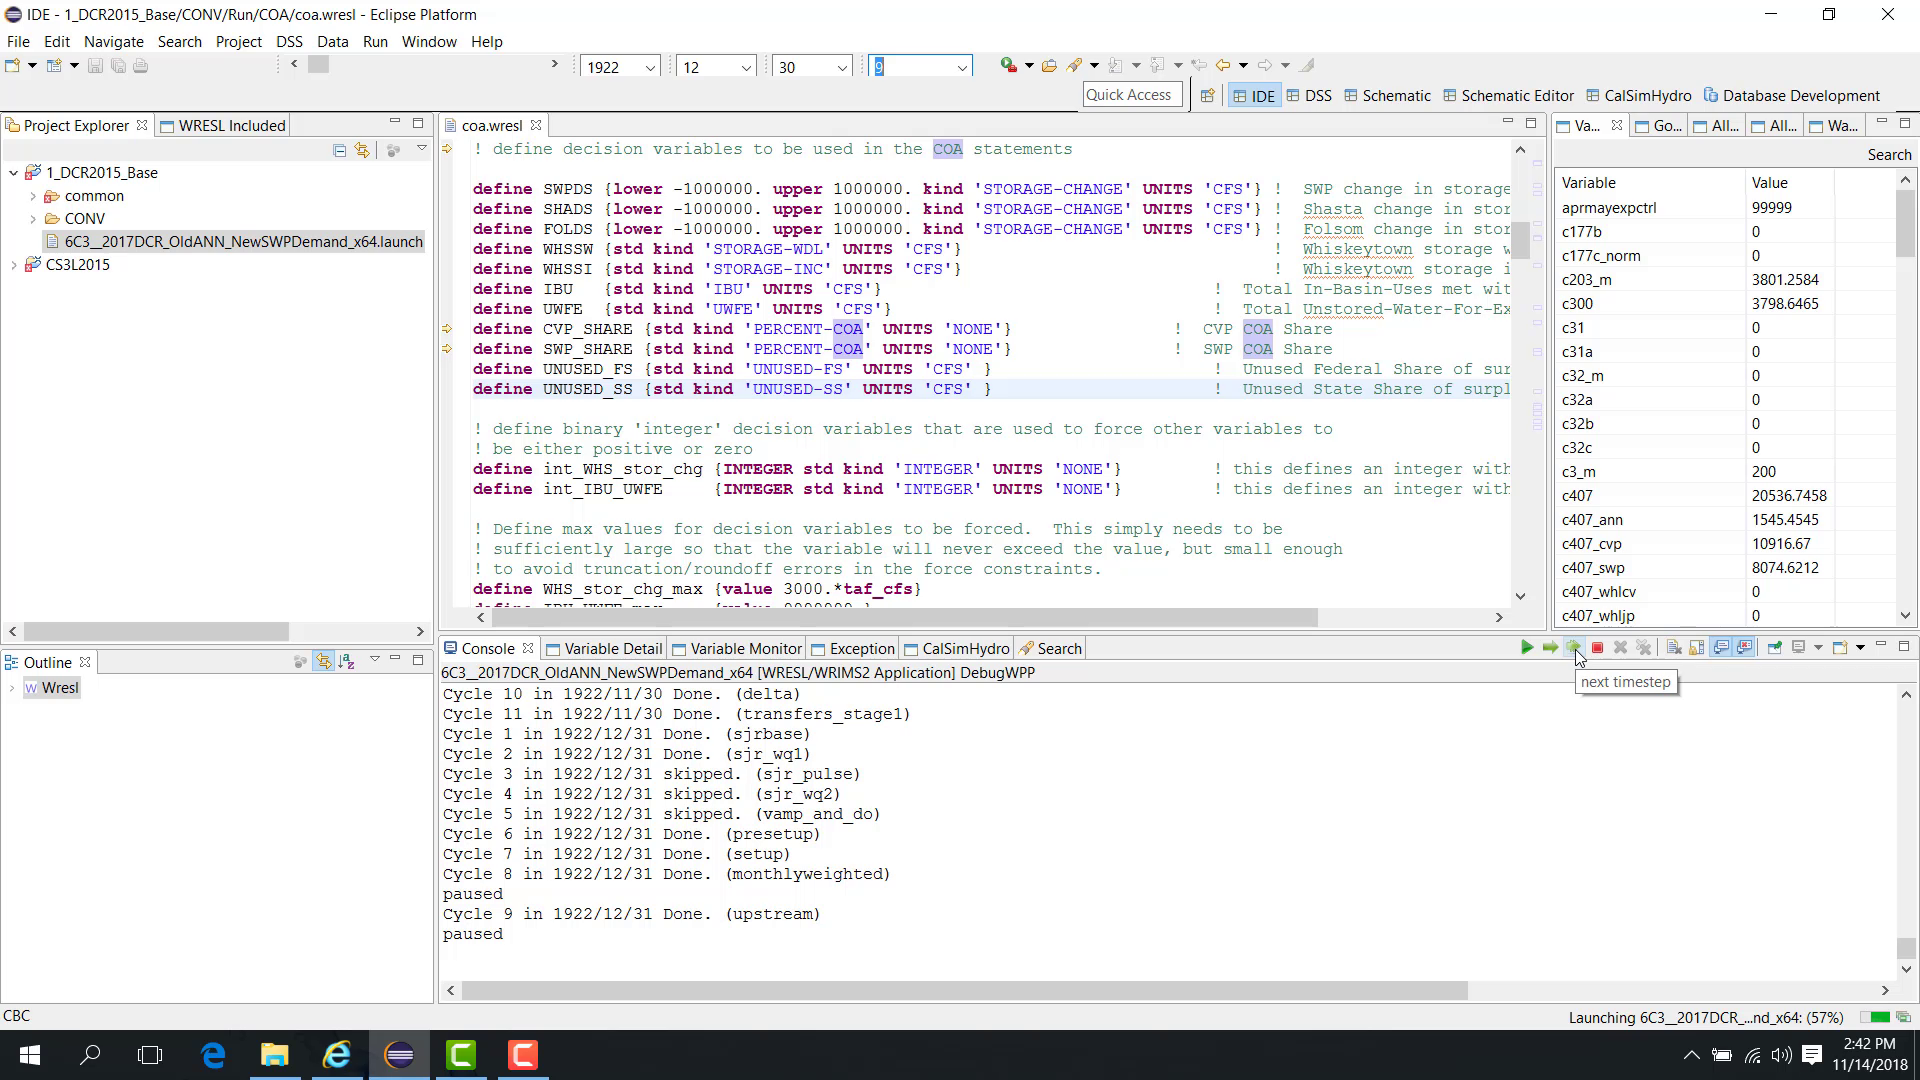Open File Explorer from taskbar
Screen dimensions: 1920x1080
[275, 1055]
